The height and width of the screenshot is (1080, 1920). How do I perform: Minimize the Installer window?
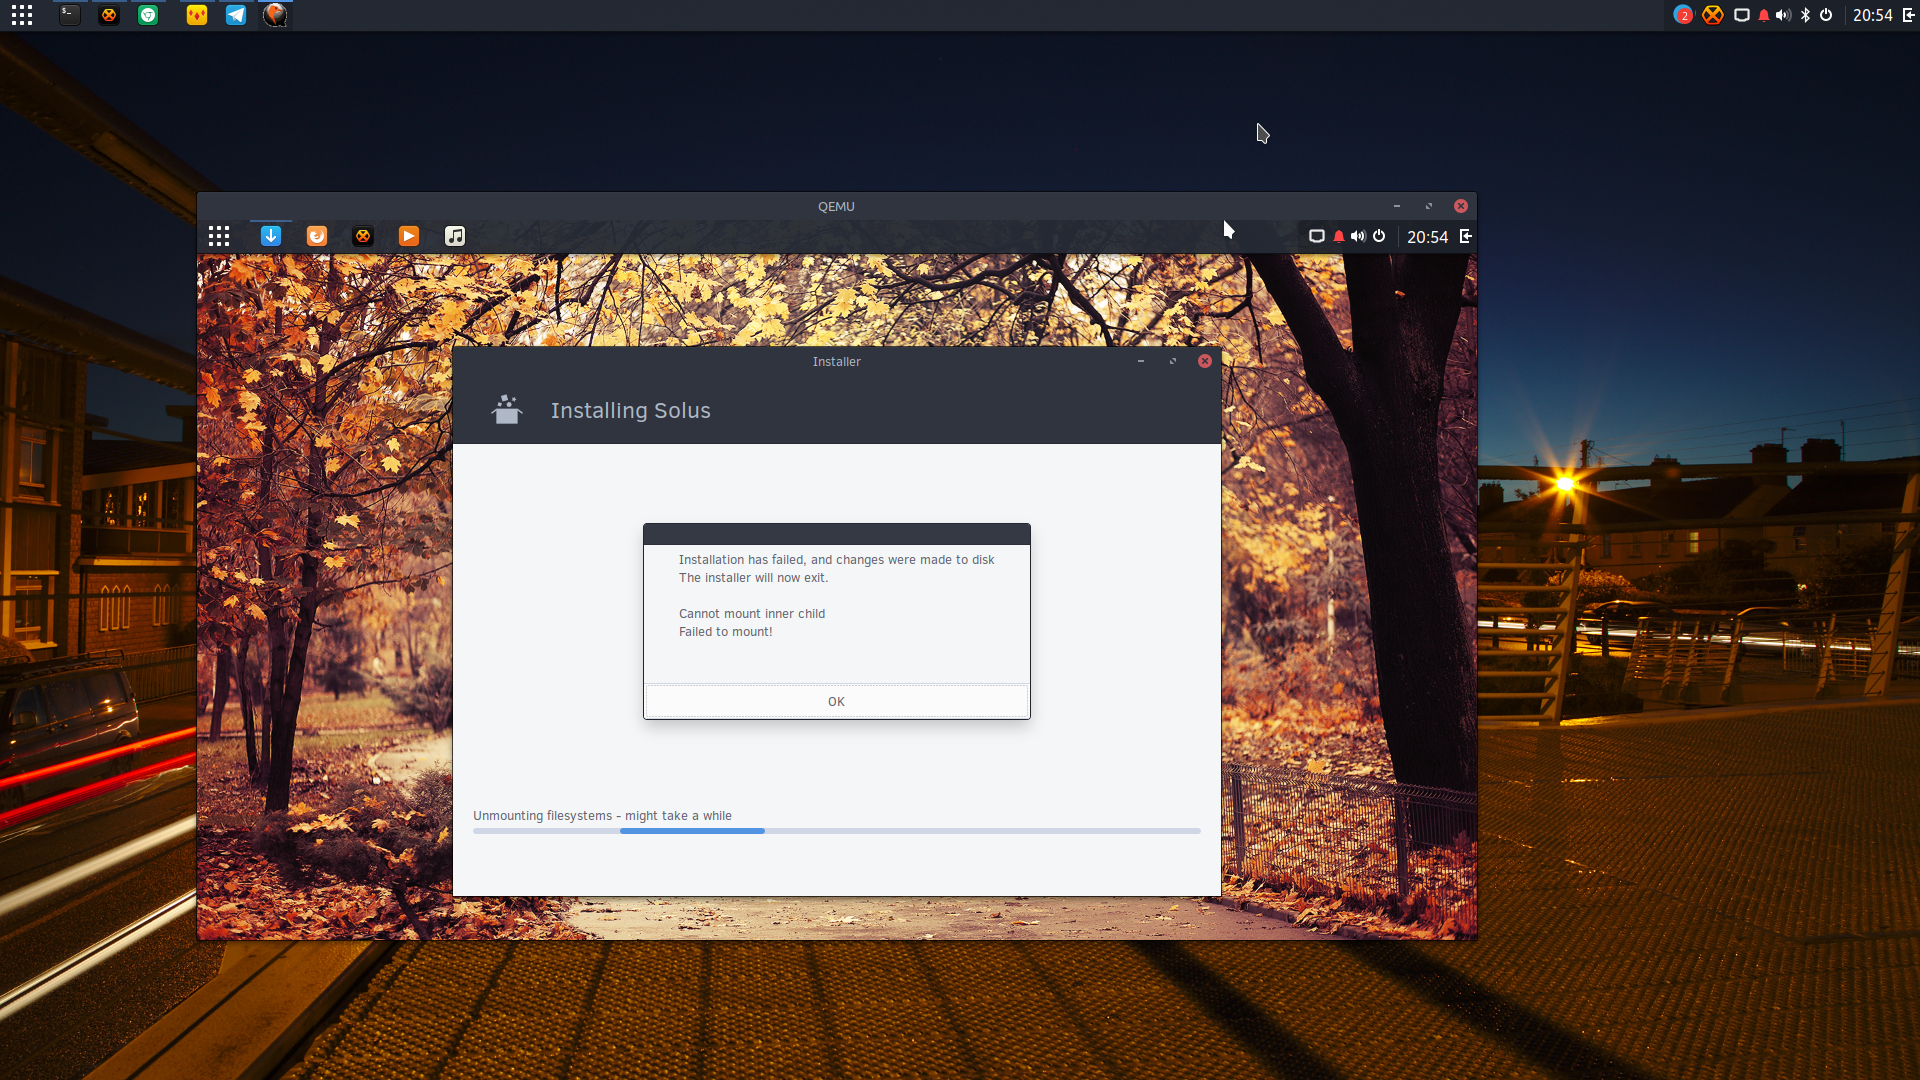1141,361
